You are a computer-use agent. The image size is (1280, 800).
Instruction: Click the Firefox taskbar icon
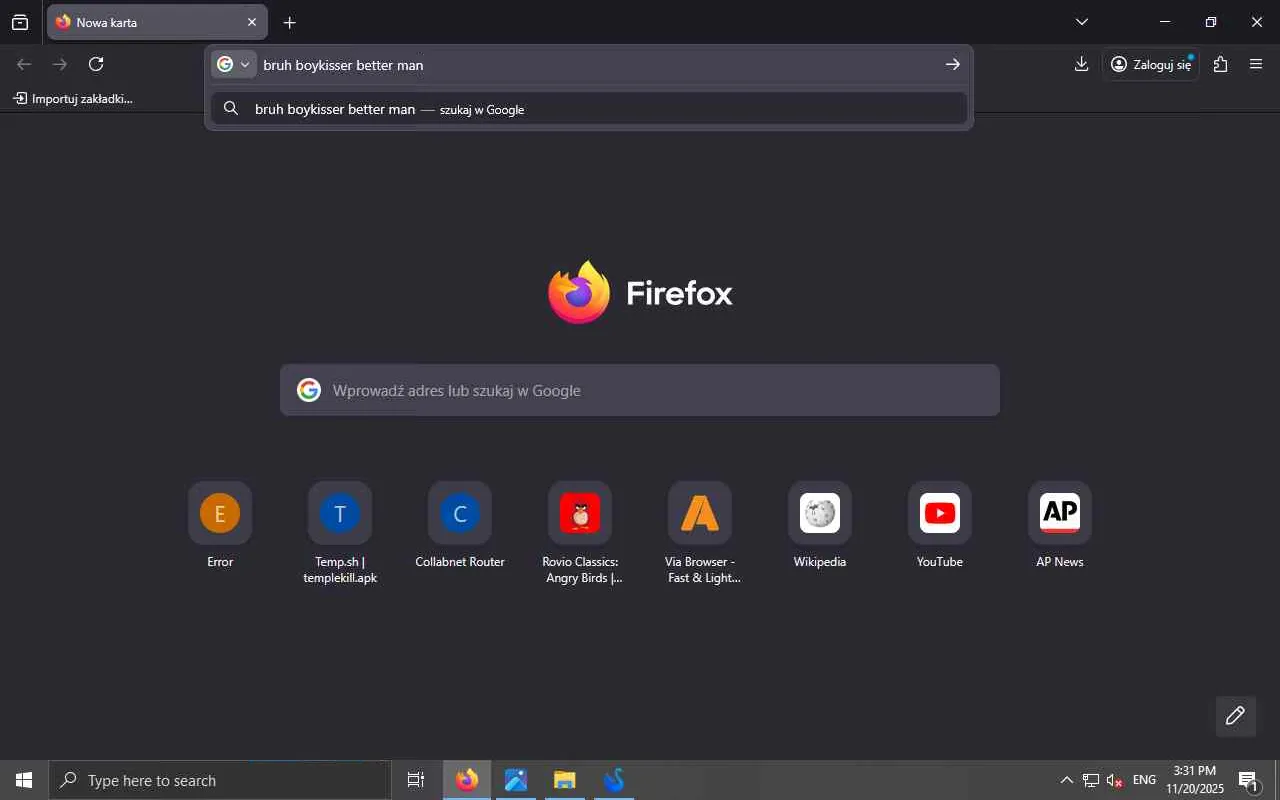467,780
